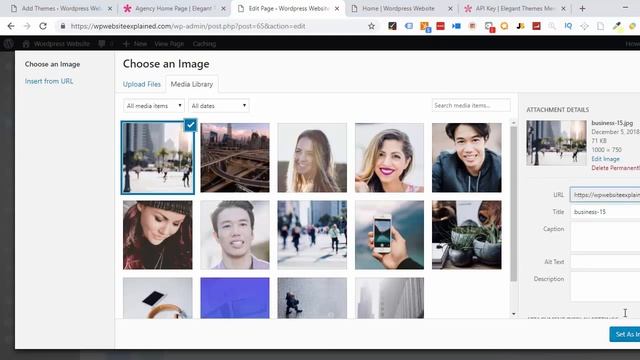Click the orange extension icon with the badge
This screenshot has height=360, width=640.
(x=424, y=27)
